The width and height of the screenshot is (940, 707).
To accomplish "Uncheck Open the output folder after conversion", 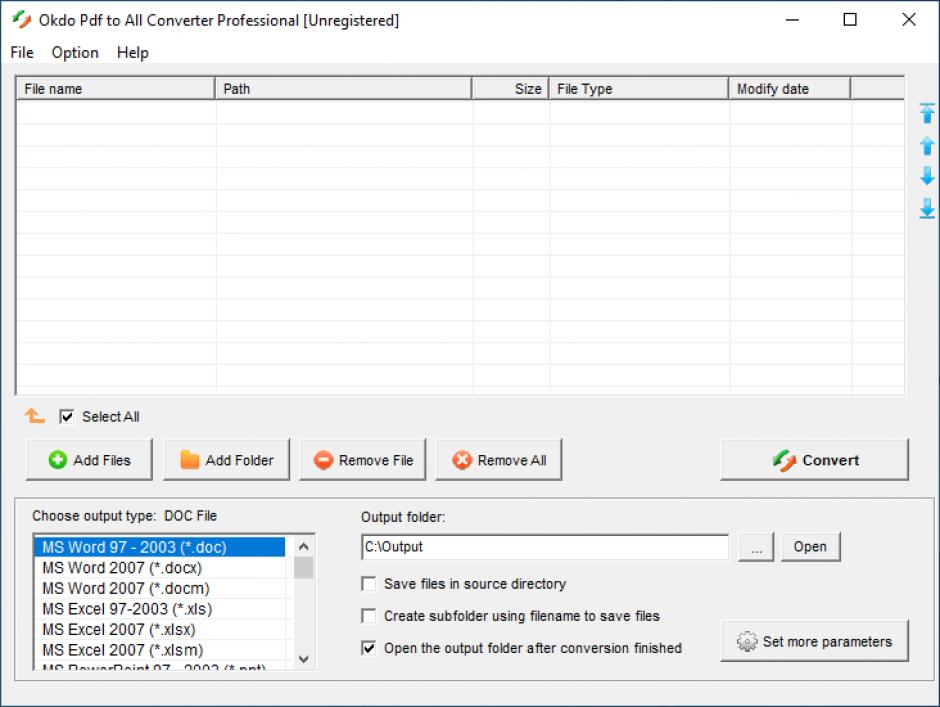I will pos(369,648).
